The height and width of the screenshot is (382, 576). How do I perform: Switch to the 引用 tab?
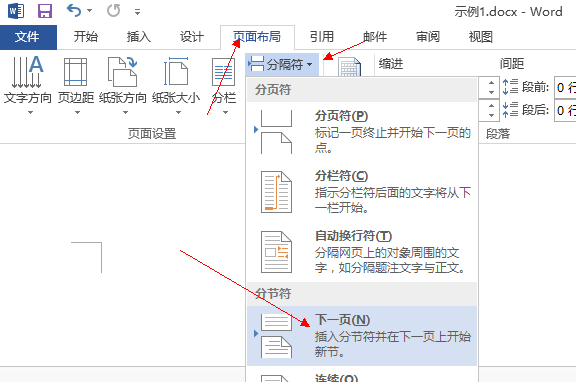click(322, 37)
